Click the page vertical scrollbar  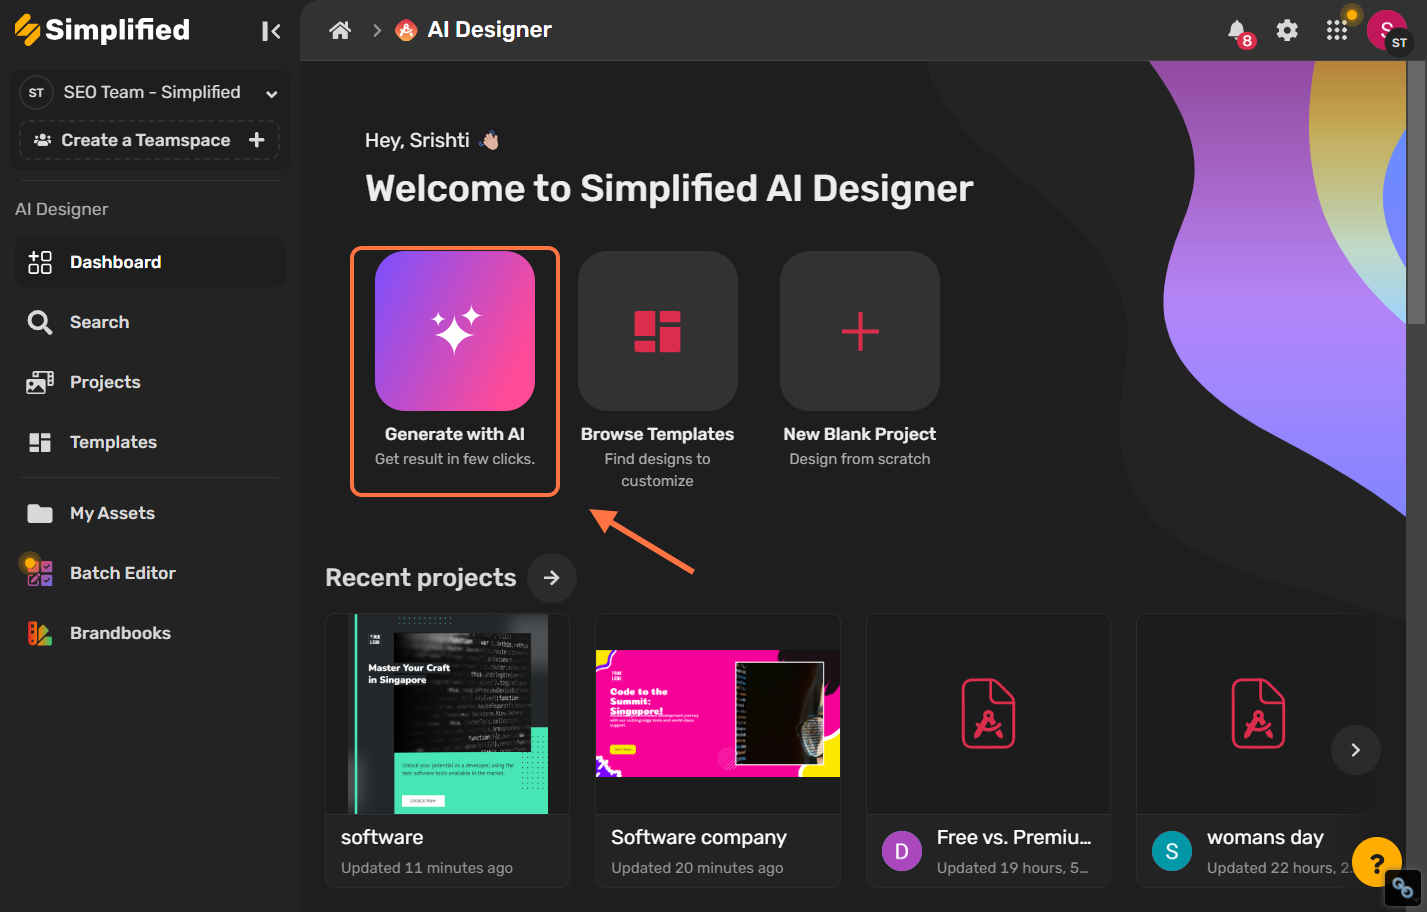[1416, 190]
